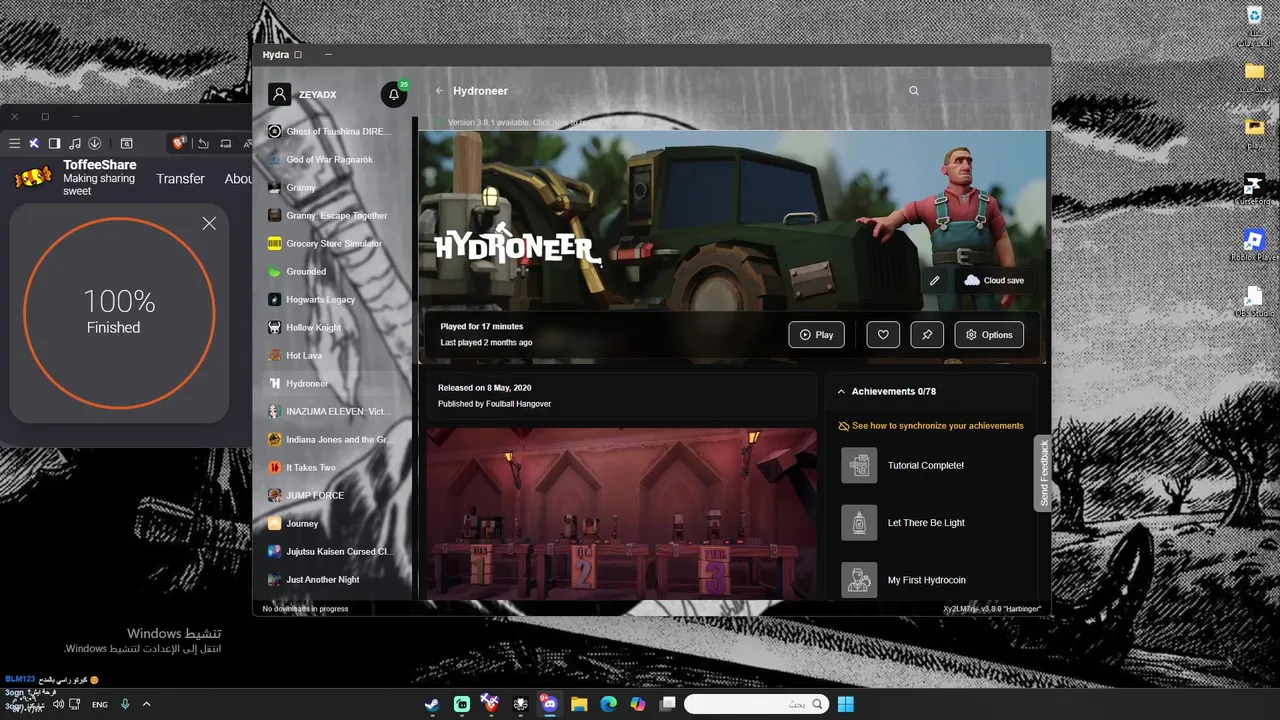Open the browser music note playlist icon
This screenshot has height=720, width=1280.
coord(75,144)
